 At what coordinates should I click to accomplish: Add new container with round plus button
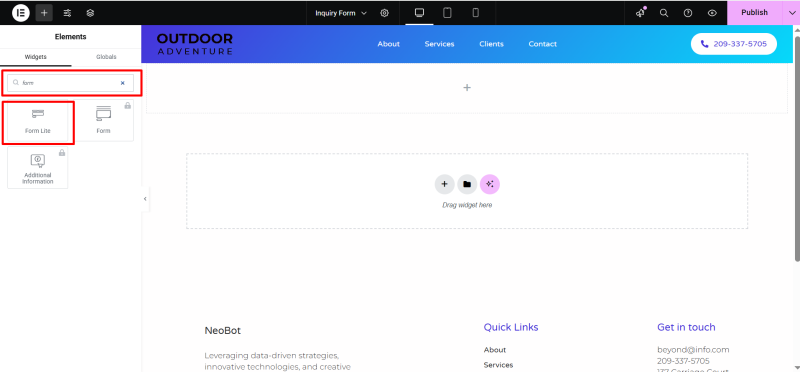[444, 184]
